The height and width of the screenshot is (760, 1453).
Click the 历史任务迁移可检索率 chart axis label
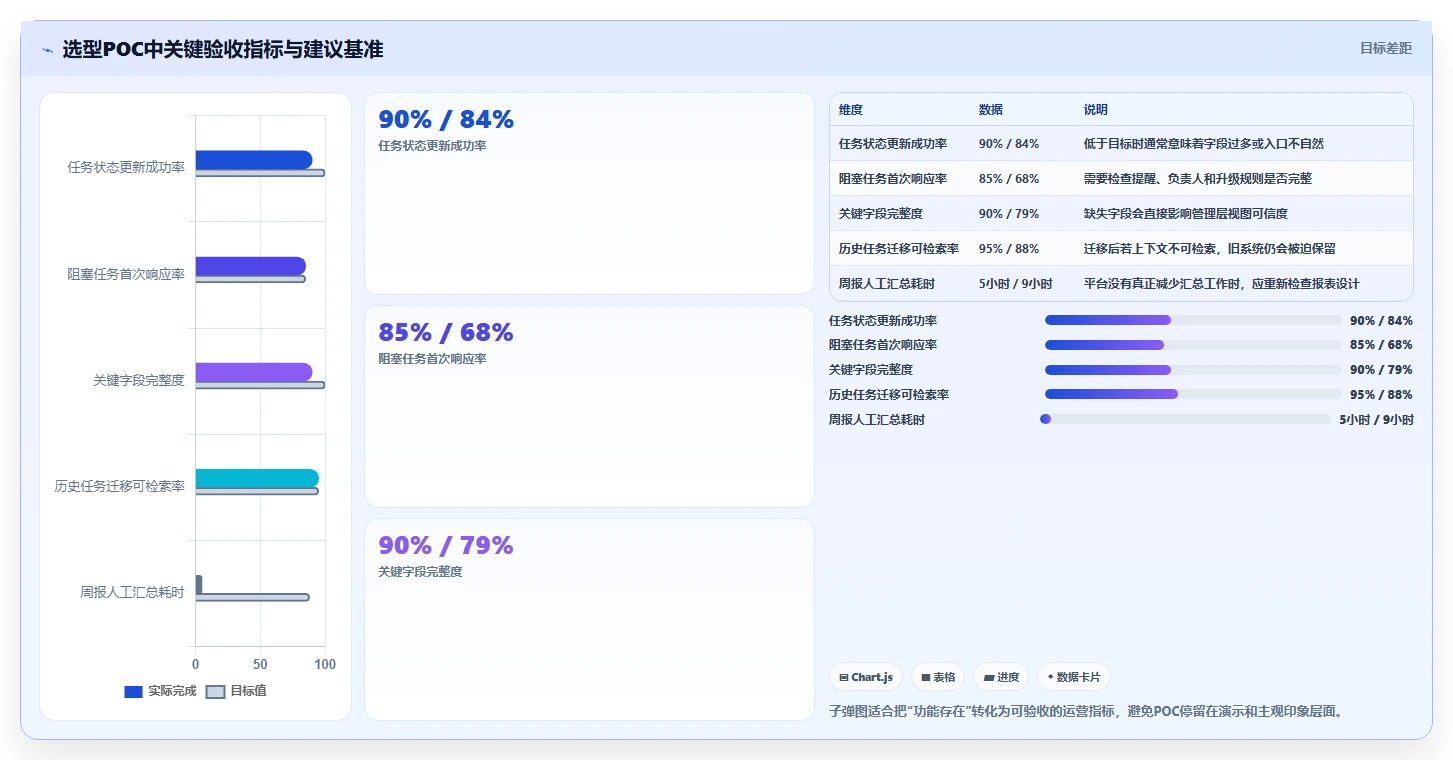pyautogui.click(x=119, y=486)
